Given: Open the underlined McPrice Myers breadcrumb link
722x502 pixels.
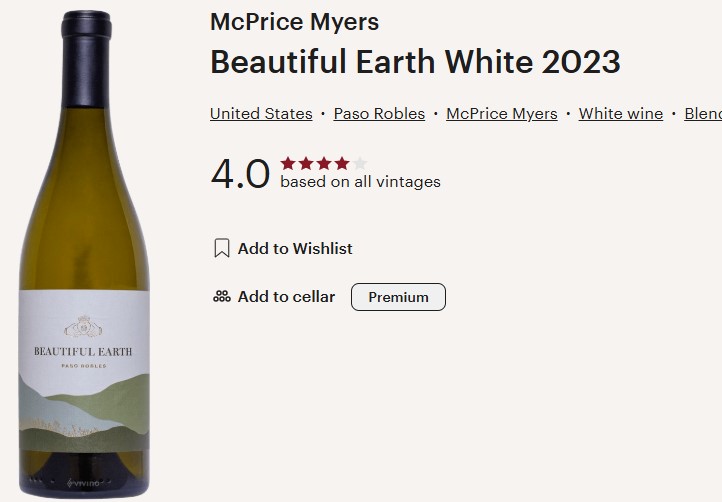Looking at the screenshot, I should point(501,114).
